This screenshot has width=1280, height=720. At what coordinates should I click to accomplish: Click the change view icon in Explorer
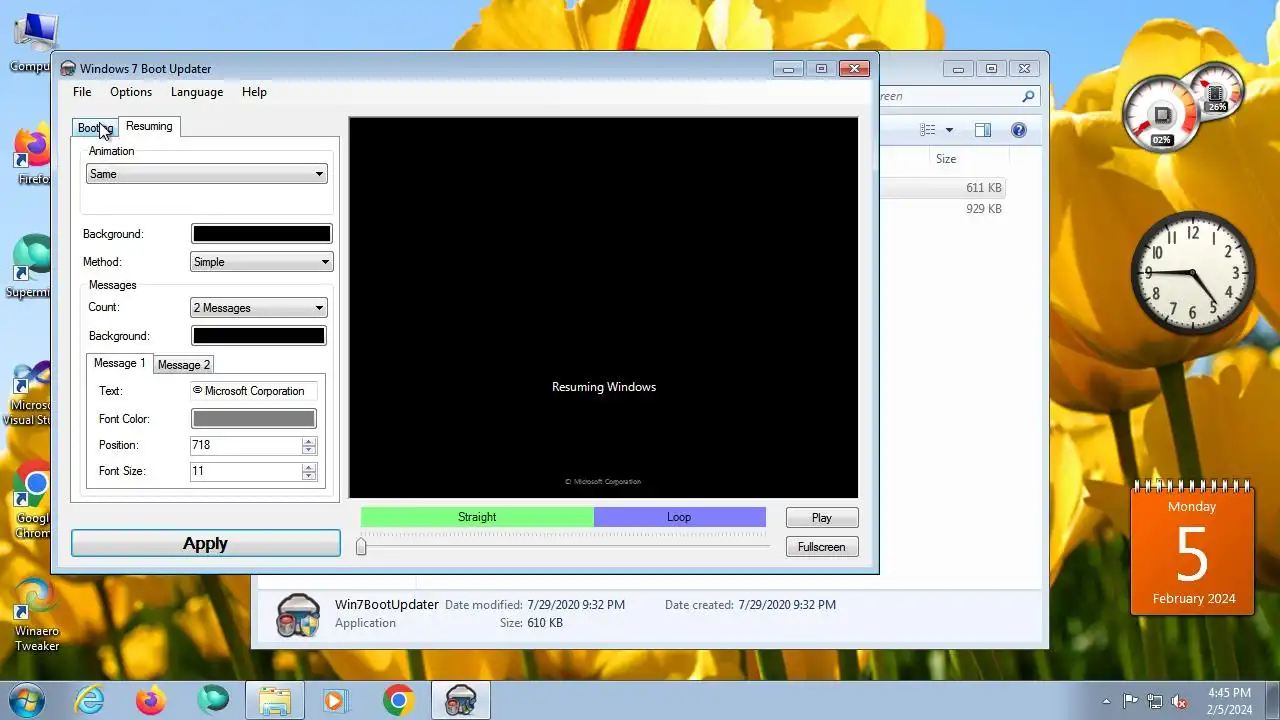click(928, 130)
